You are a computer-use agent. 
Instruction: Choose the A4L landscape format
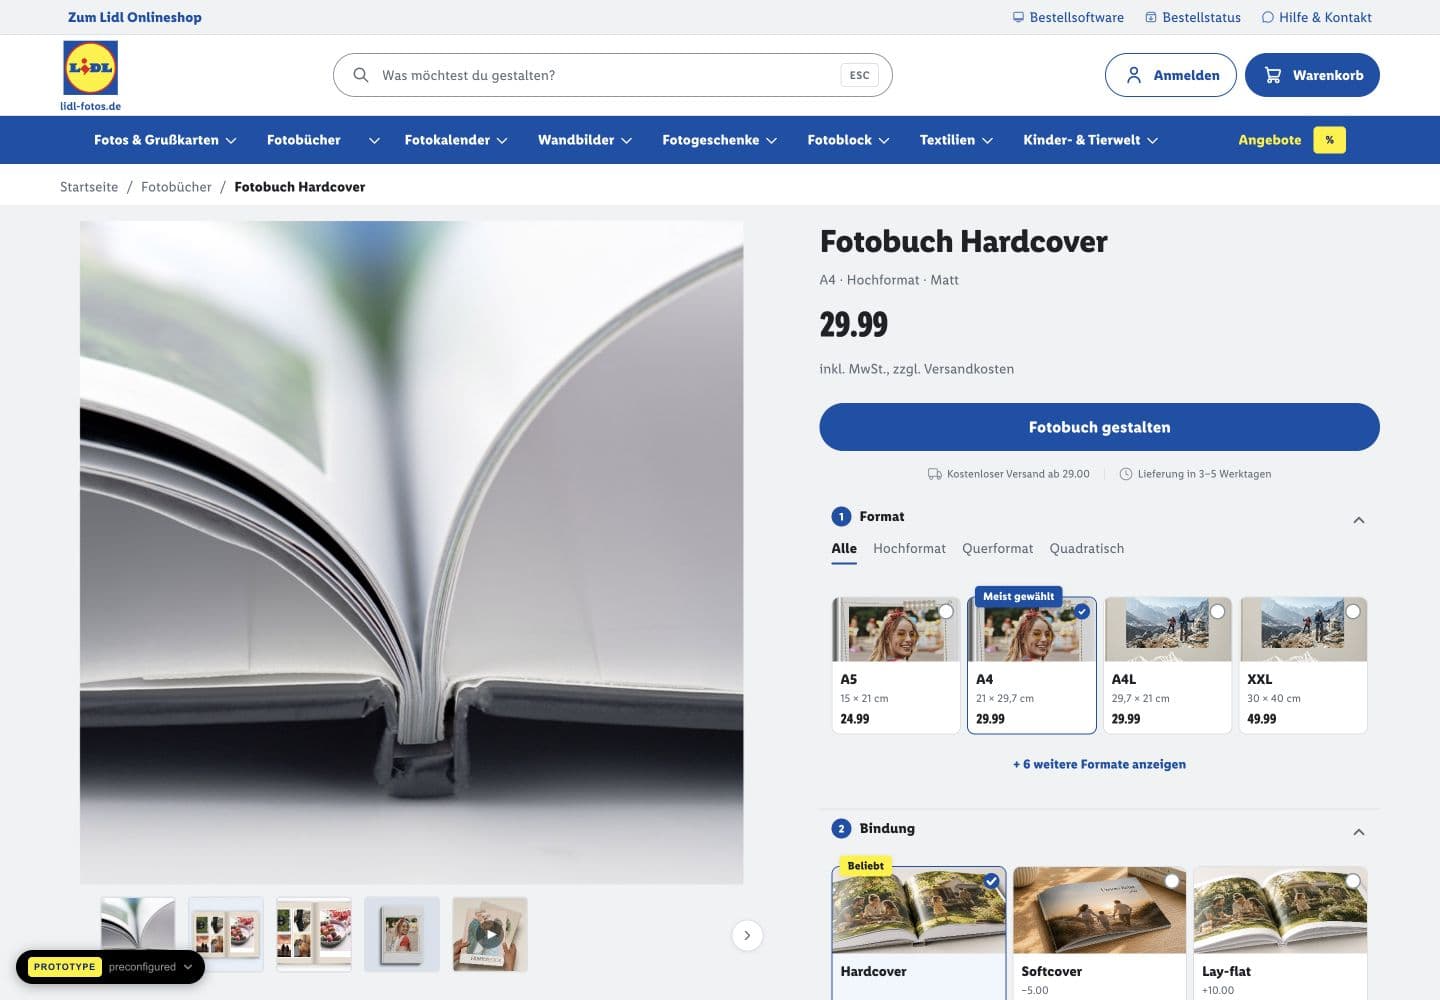tap(1167, 665)
